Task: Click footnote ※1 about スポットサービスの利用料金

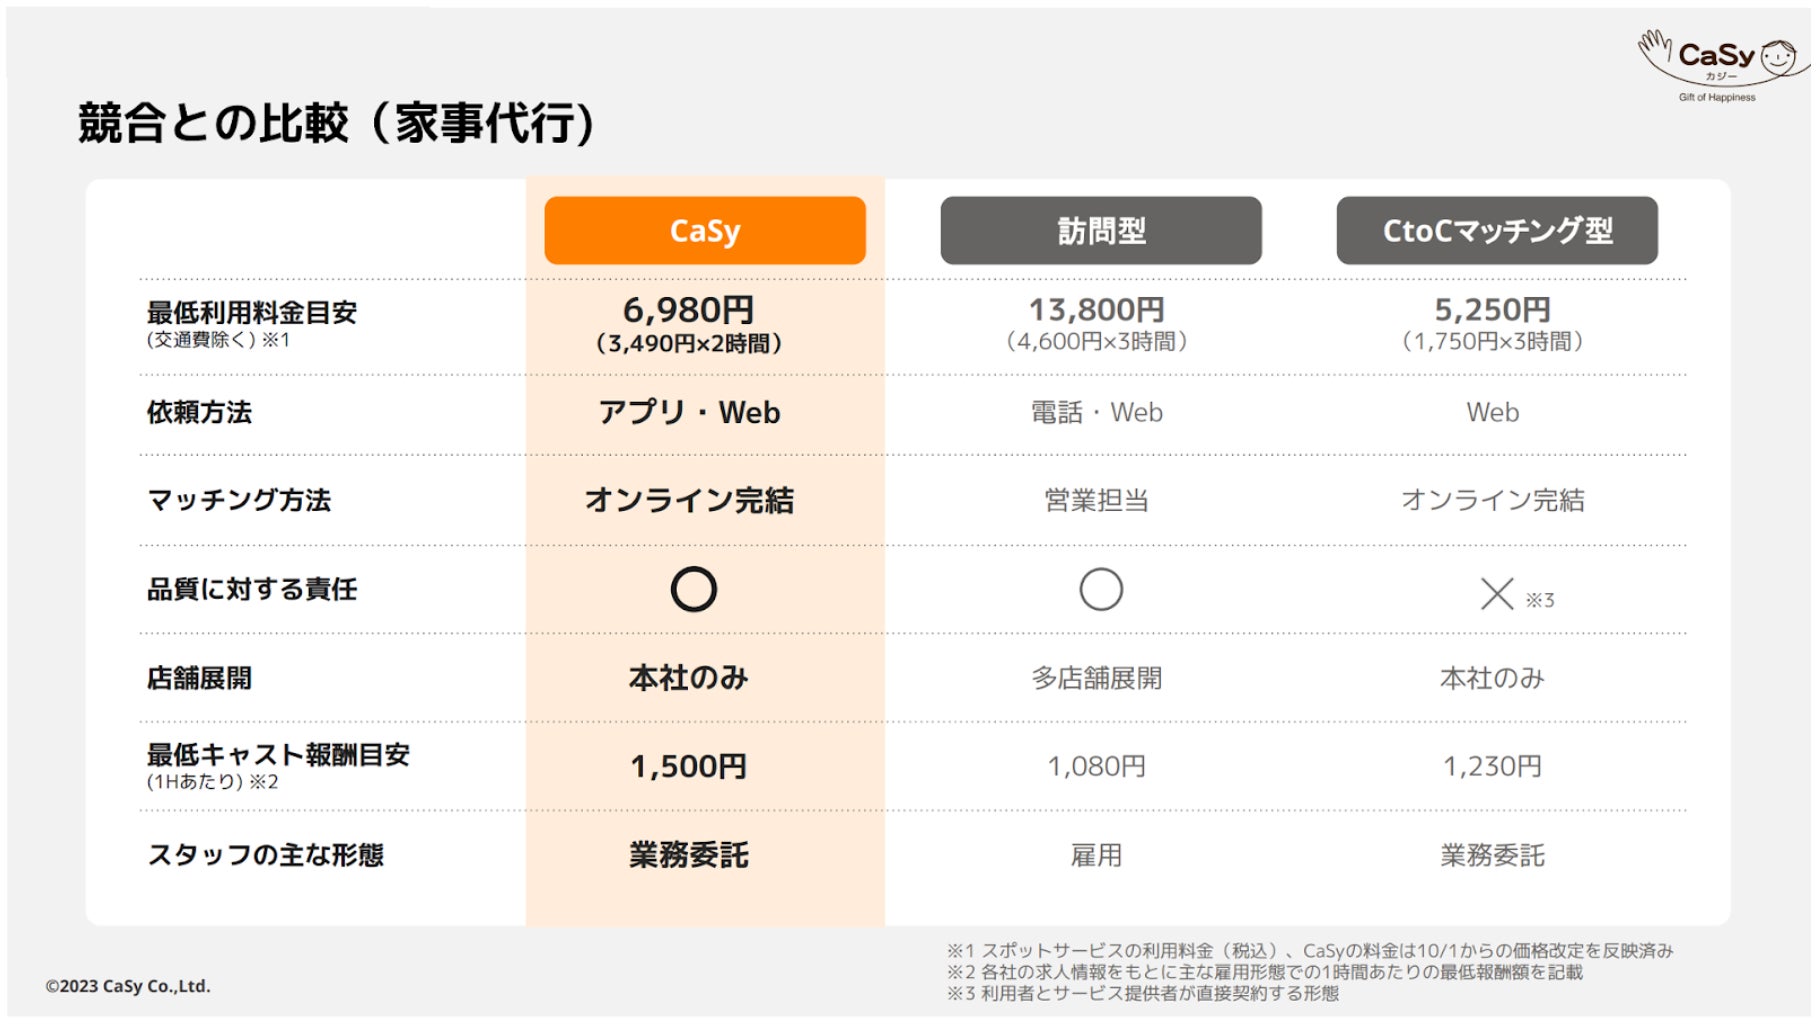Action: (x=1310, y=950)
